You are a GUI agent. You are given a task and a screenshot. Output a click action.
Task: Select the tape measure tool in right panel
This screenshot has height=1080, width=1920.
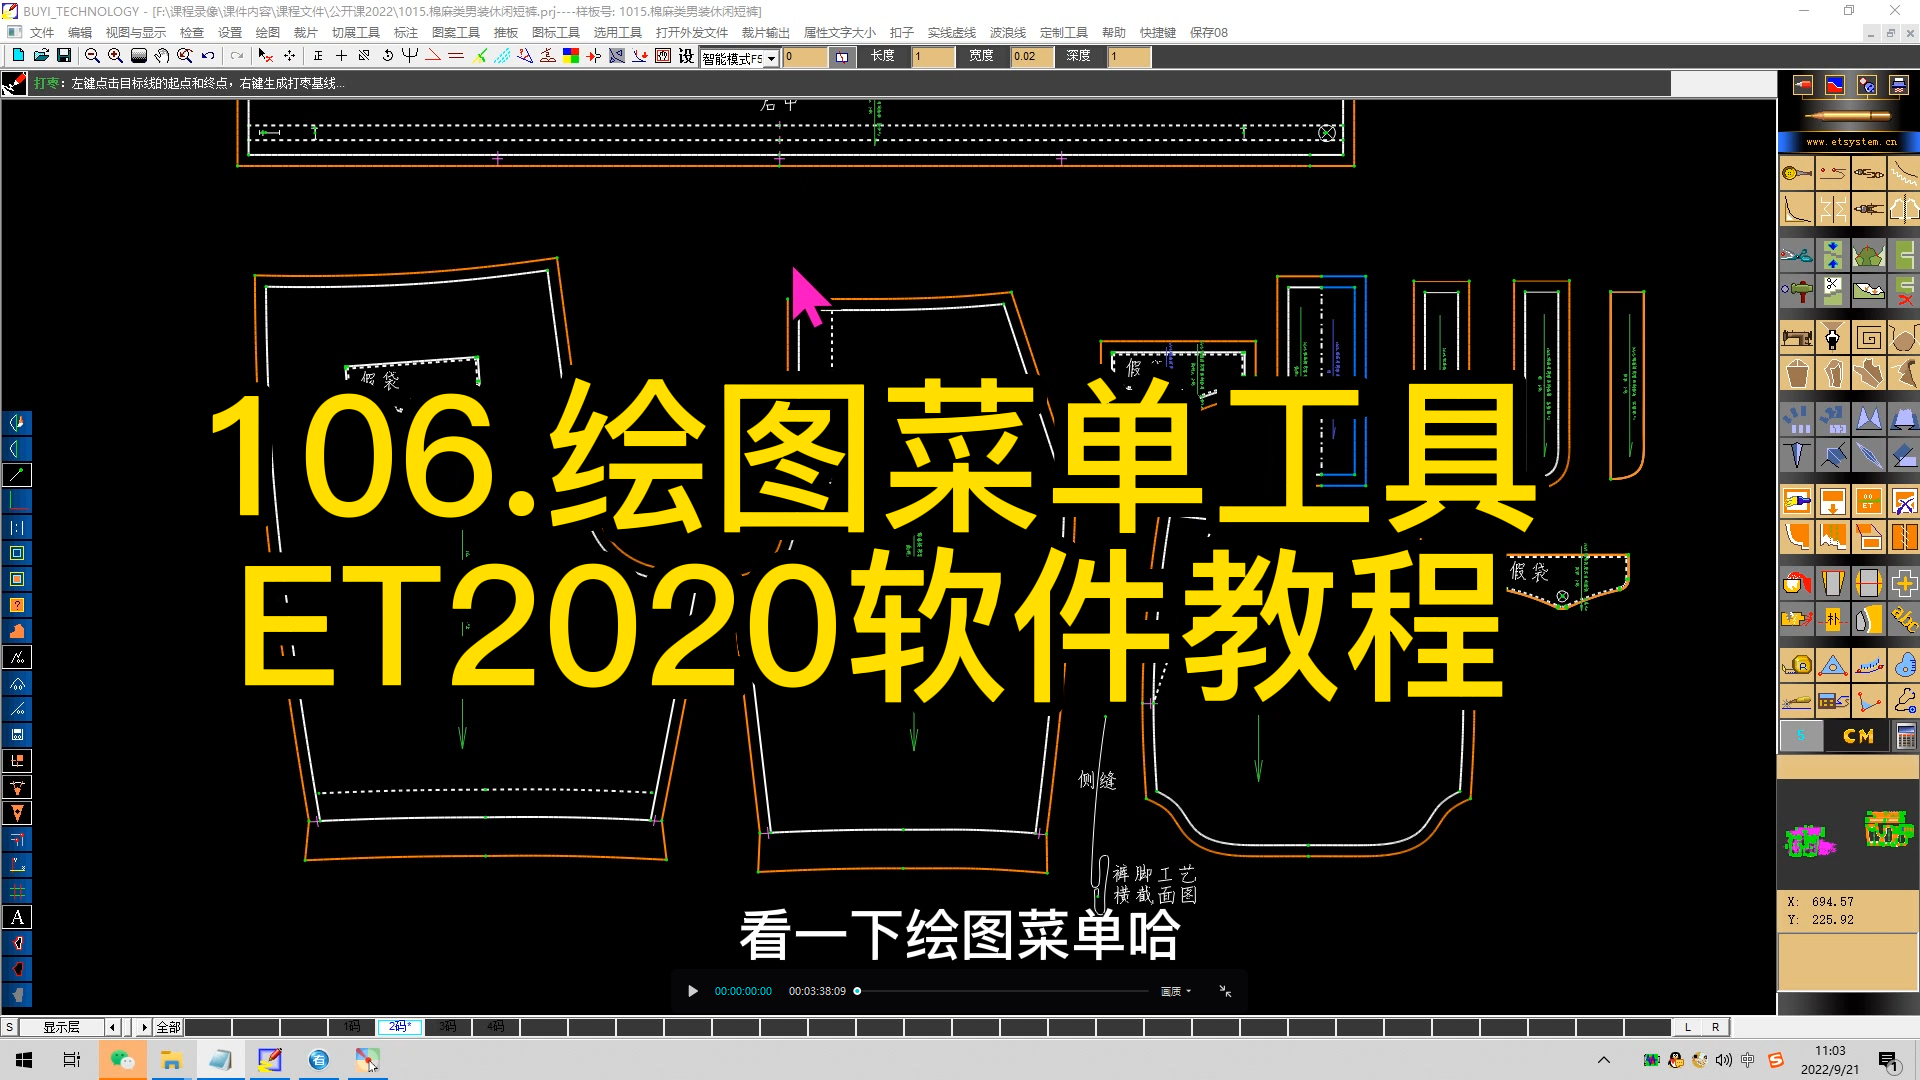tap(1797, 665)
